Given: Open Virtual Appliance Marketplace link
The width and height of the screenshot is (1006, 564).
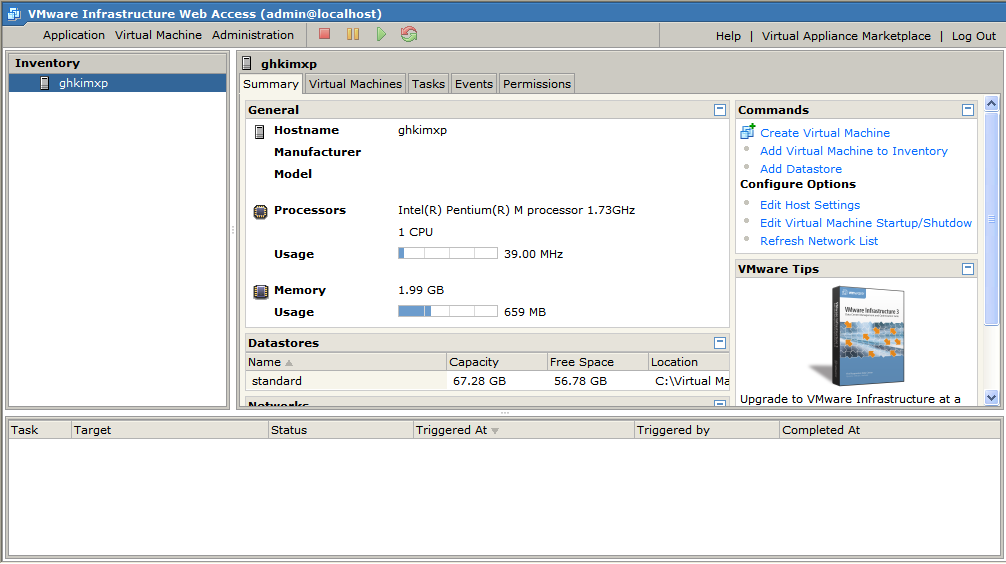Looking at the screenshot, I should tap(846, 36).
